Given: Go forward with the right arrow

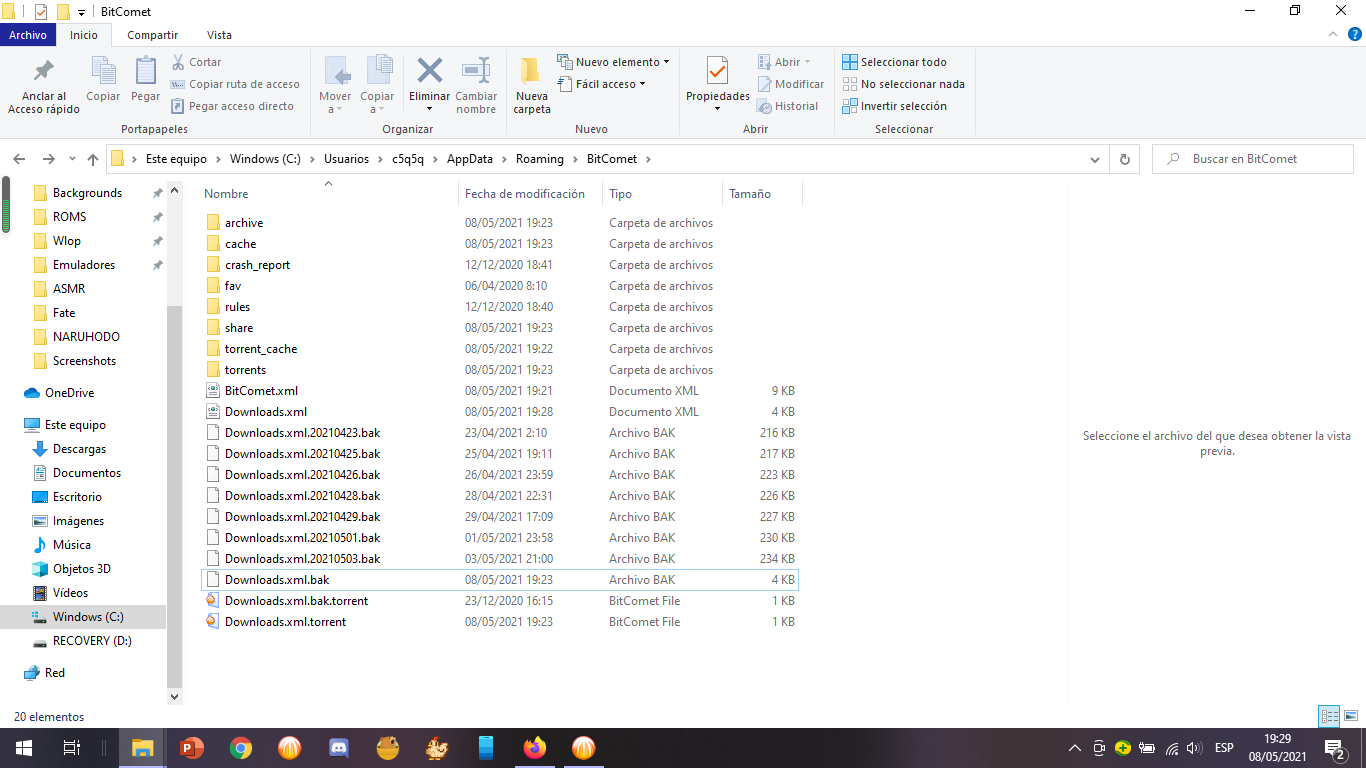Looking at the screenshot, I should point(48,159).
